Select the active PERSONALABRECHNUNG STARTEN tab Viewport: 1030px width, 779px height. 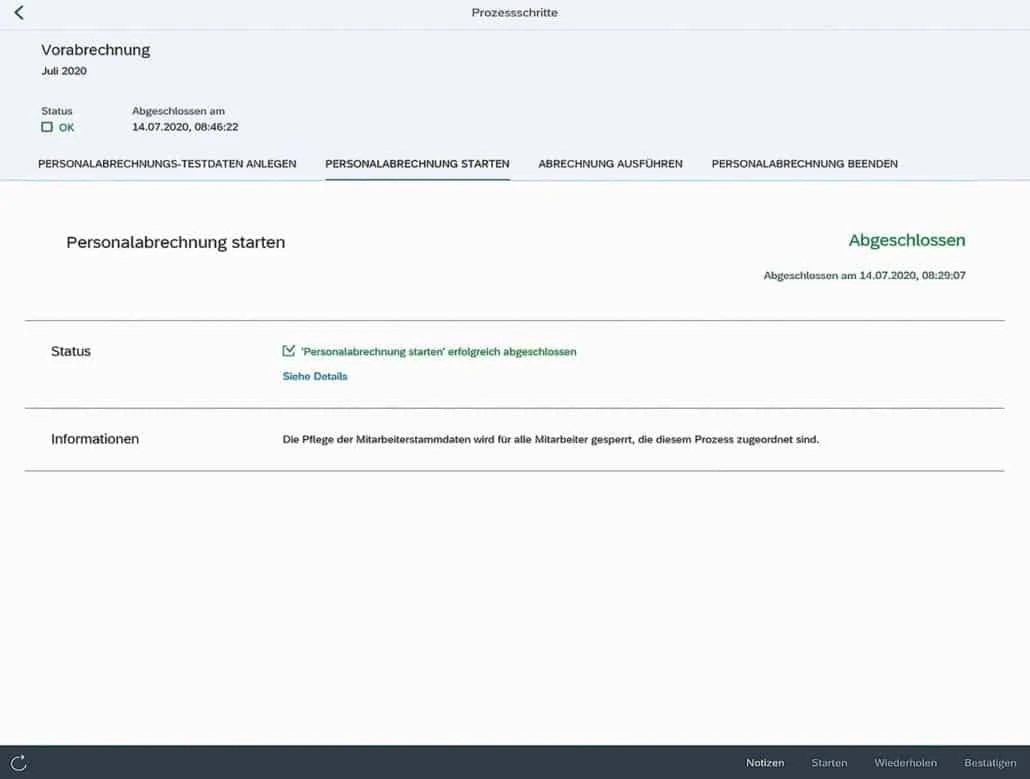tap(417, 163)
